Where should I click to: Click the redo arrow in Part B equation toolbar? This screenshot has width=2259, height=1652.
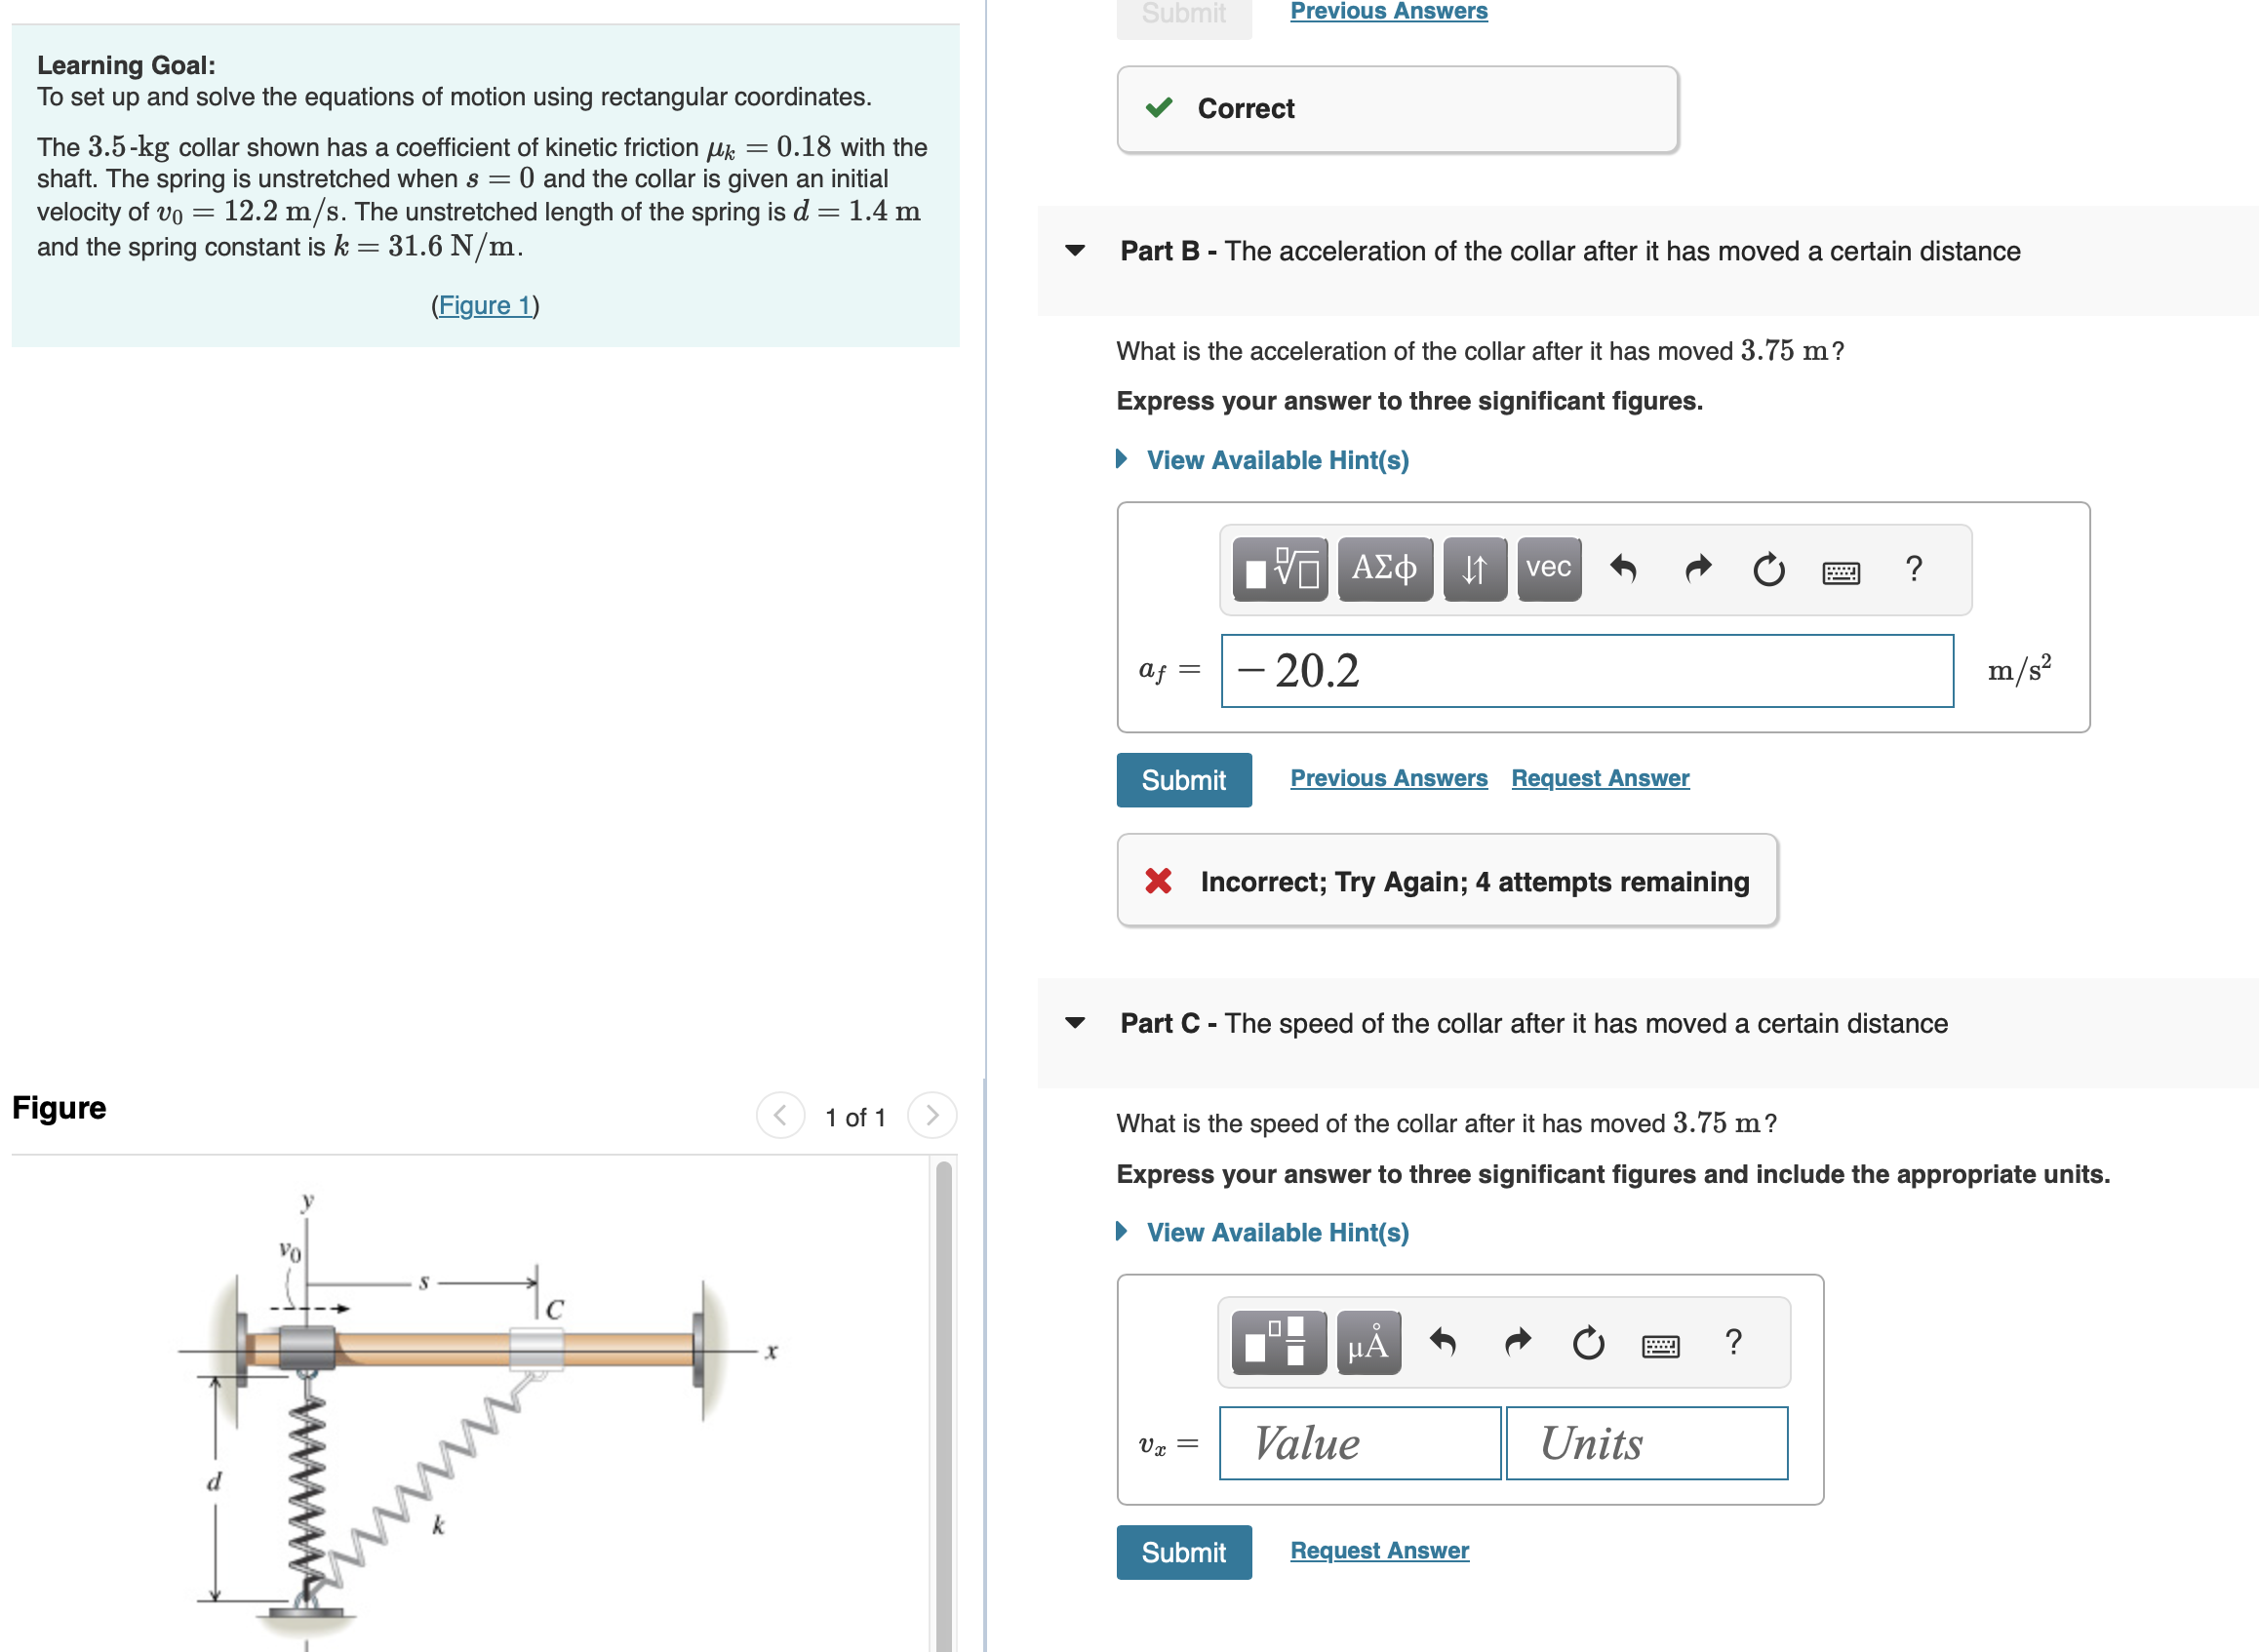point(1697,568)
